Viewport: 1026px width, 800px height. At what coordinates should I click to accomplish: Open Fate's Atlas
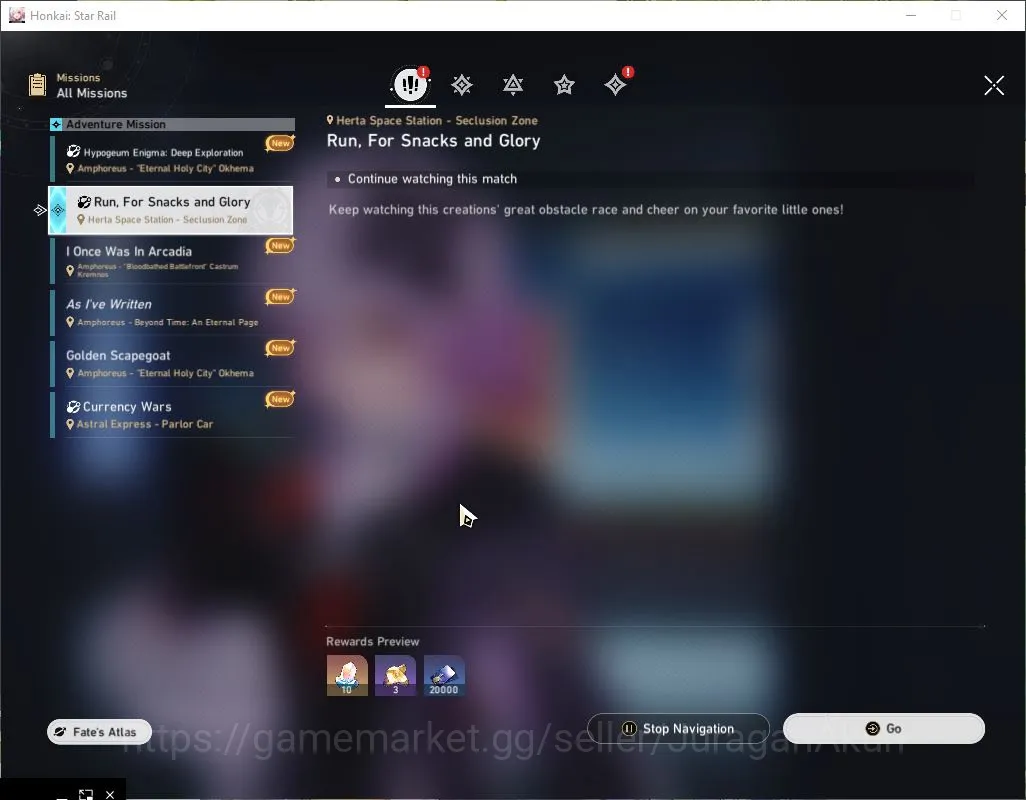tap(99, 732)
